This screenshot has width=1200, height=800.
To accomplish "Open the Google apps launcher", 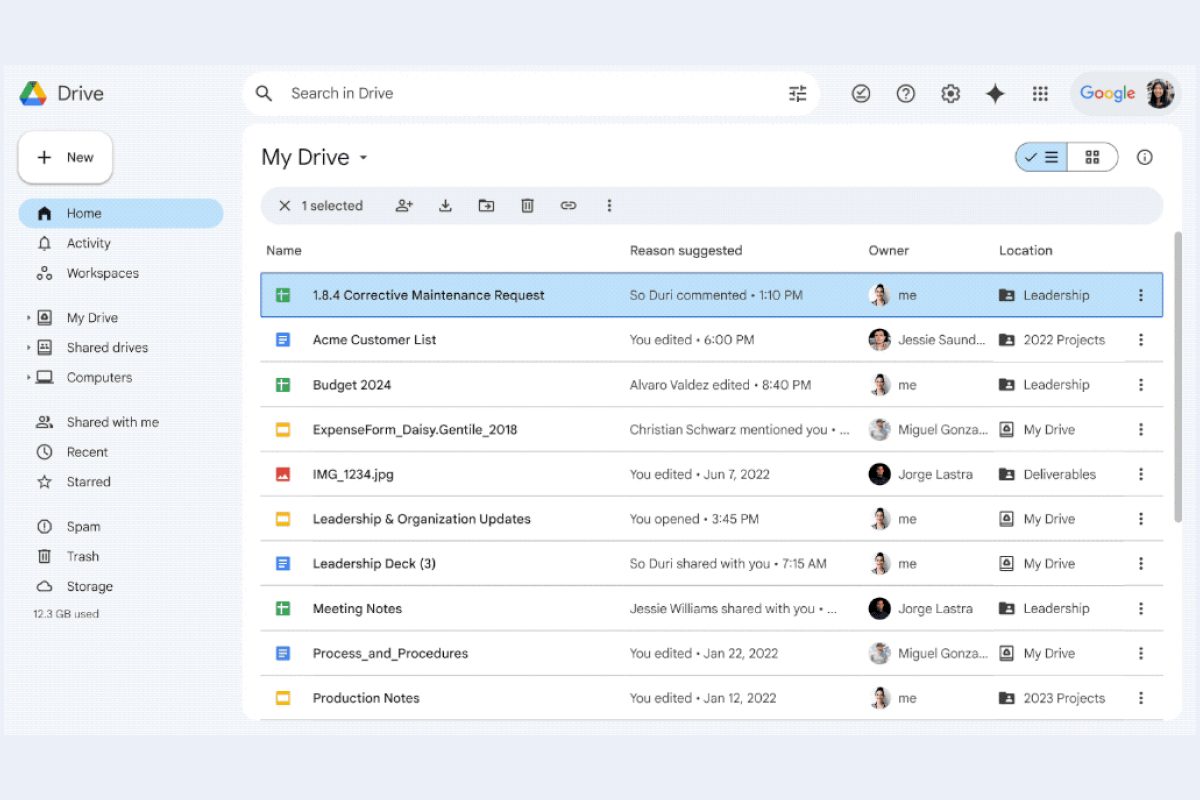I will (1040, 93).
